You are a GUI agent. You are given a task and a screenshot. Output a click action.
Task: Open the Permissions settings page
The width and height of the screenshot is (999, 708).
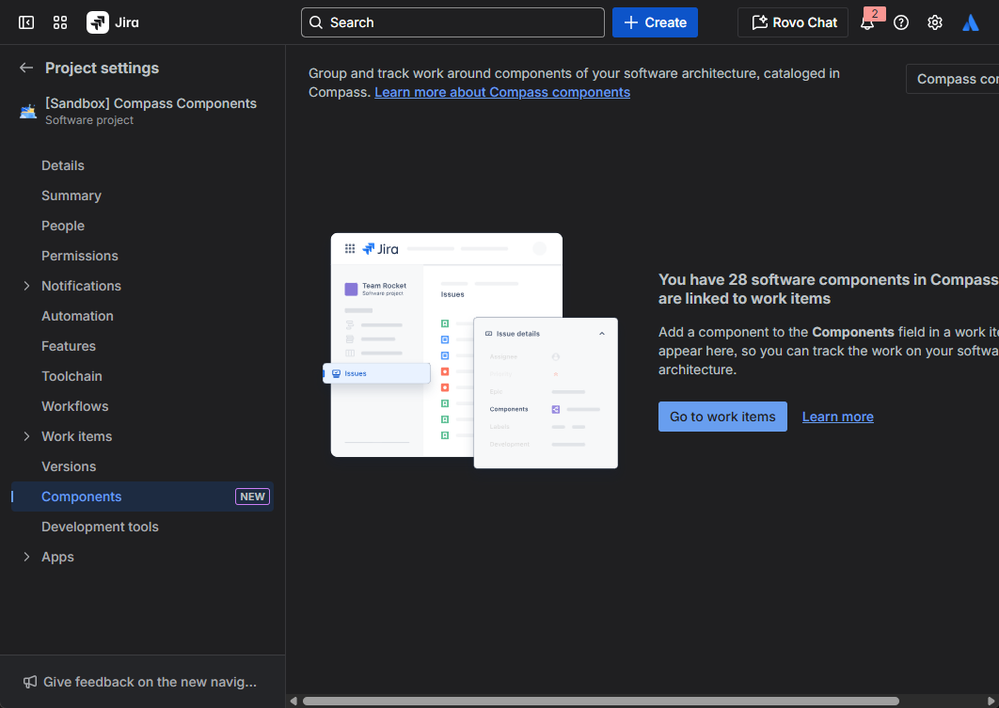click(x=142, y=256)
